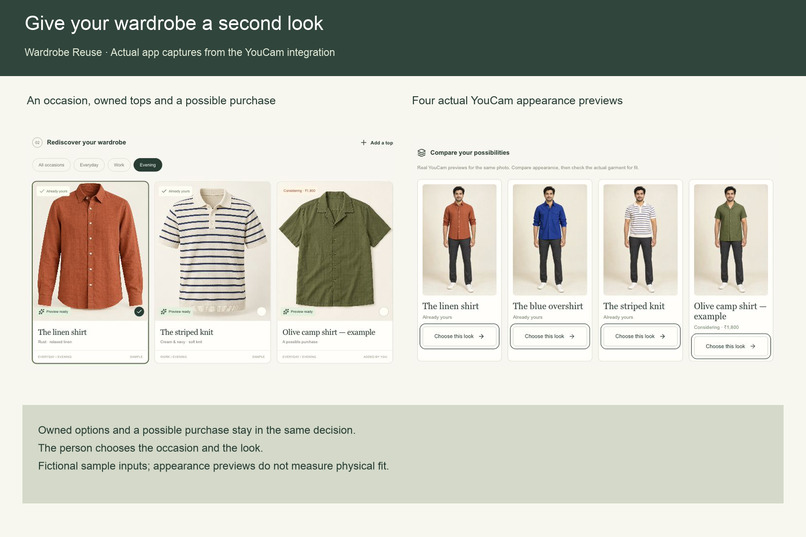
Task: Click the title The striped knit on the wardrobe card
Action: coord(187,332)
